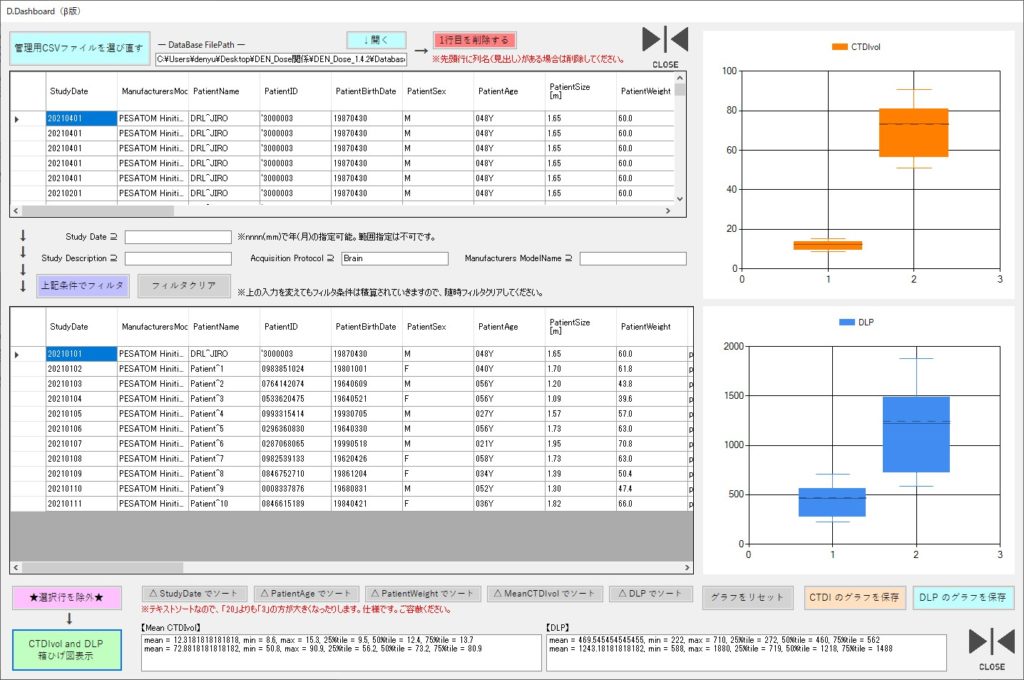Click the ★選択行を除外★ button

65,598
